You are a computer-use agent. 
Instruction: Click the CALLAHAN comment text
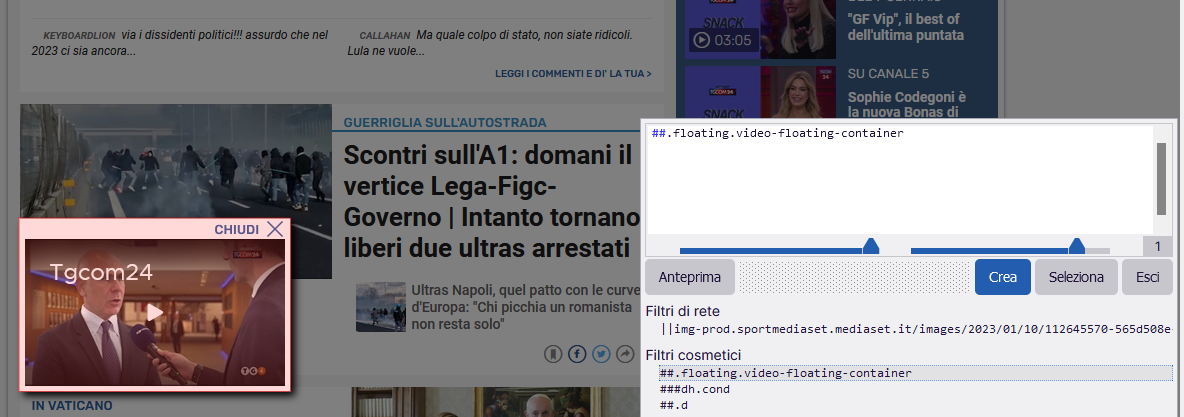tap(489, 43)
